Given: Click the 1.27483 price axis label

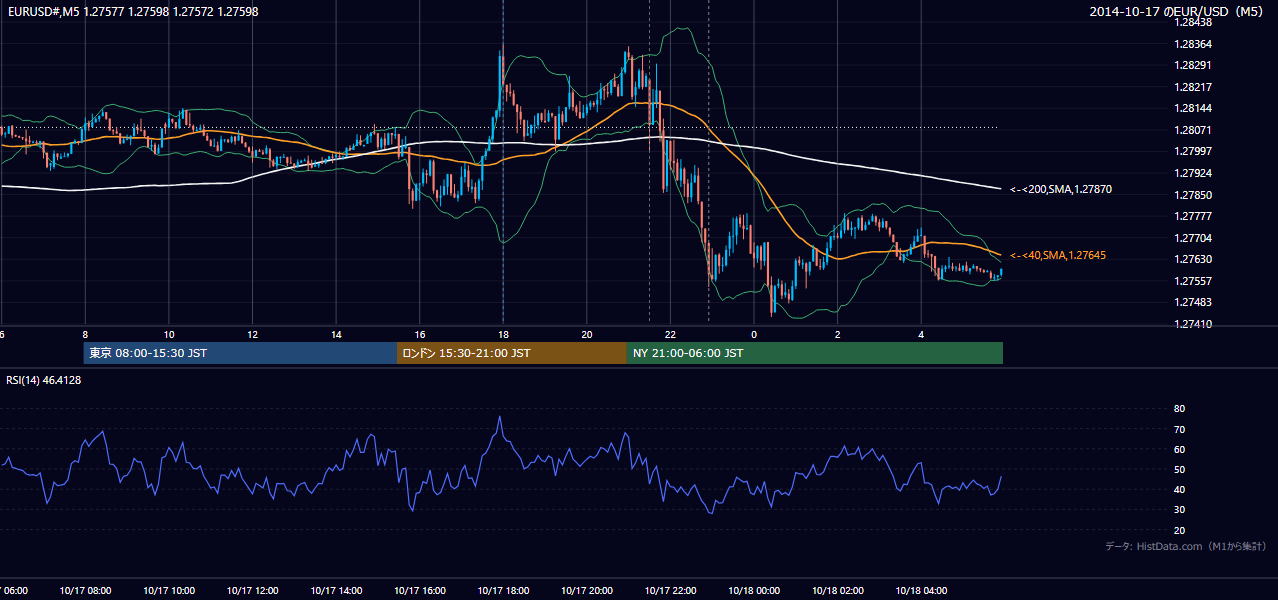Looking at the screenshot, I should pos(1195,302).
